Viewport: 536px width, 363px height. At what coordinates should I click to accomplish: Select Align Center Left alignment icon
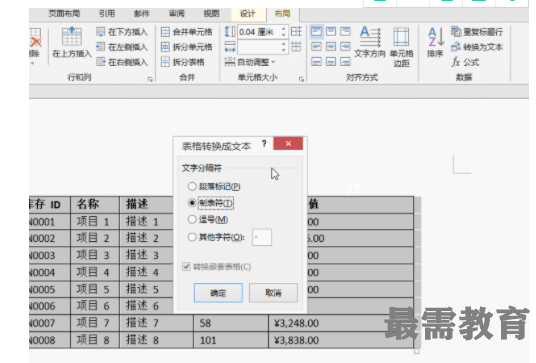[x=317, y=46]
